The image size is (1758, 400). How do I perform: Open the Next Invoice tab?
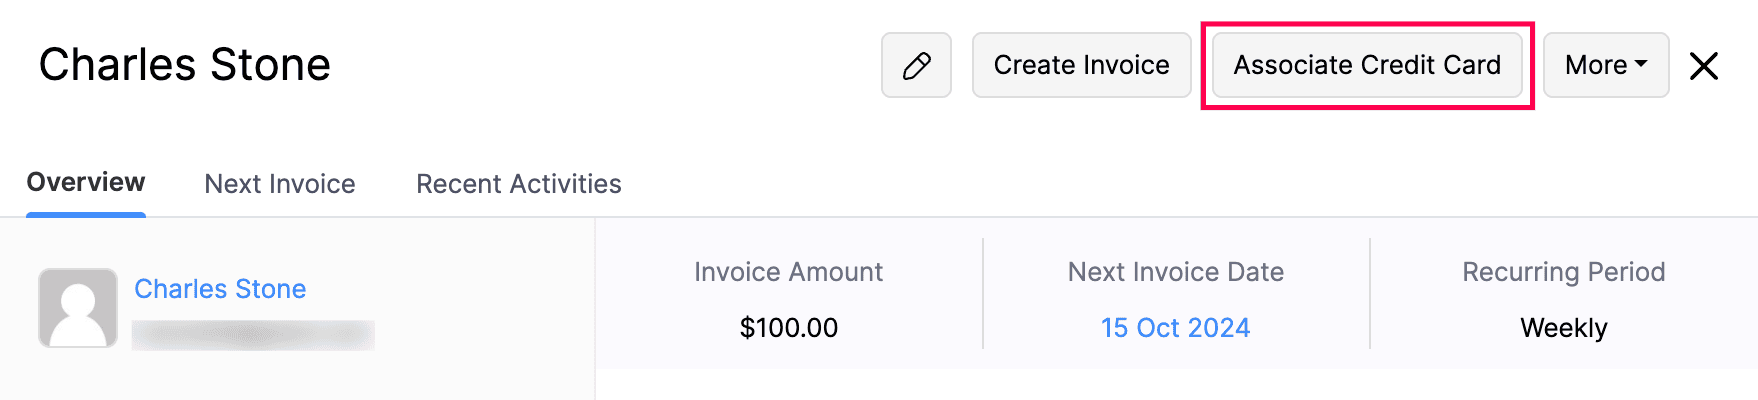tap(280, 184)
